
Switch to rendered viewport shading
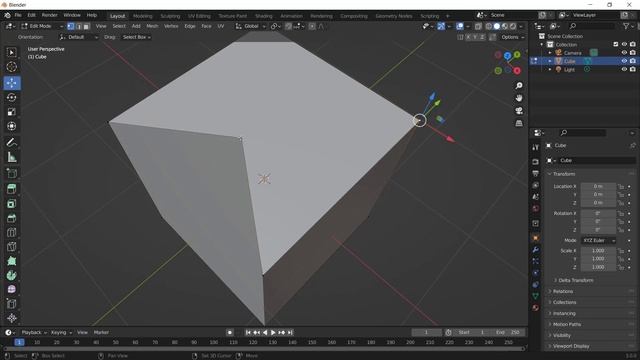(x=513, y=26)
